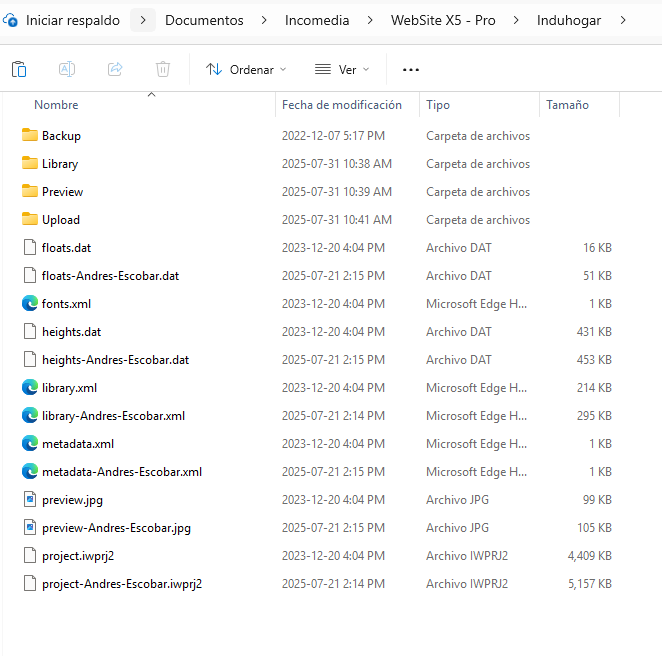Click Archivo IWPRJ2 type of project.iwprj2
Screen dimensions: 662x656
(467, 556)
